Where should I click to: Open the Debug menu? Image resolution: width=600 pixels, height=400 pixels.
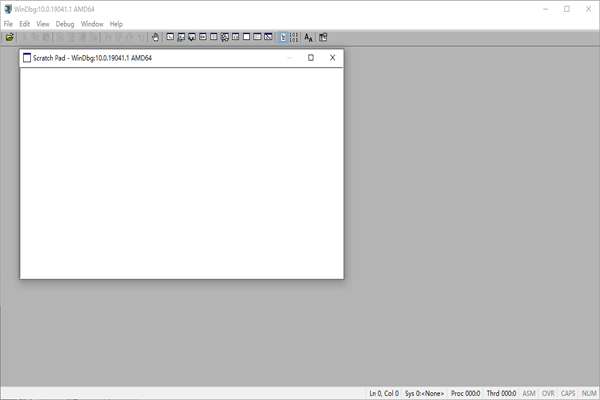point(65,24)
